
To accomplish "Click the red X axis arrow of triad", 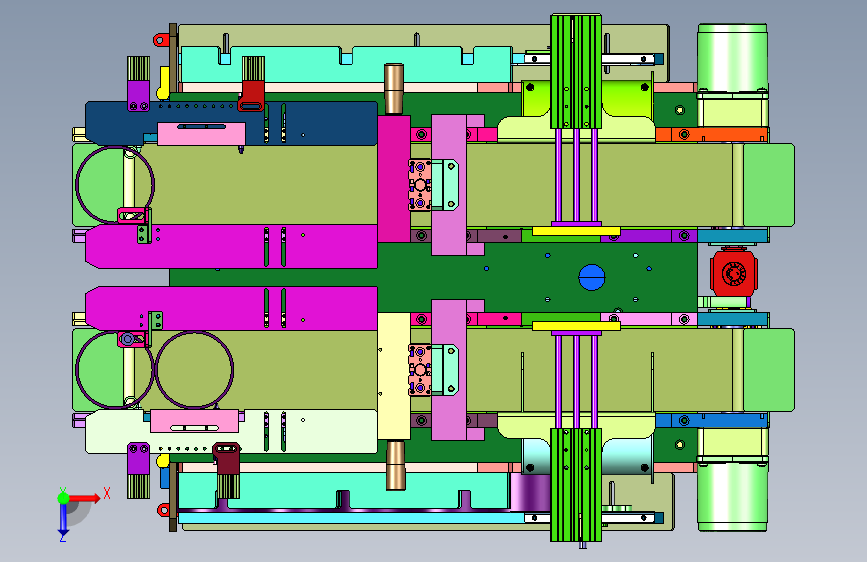I will coord(86,498).
